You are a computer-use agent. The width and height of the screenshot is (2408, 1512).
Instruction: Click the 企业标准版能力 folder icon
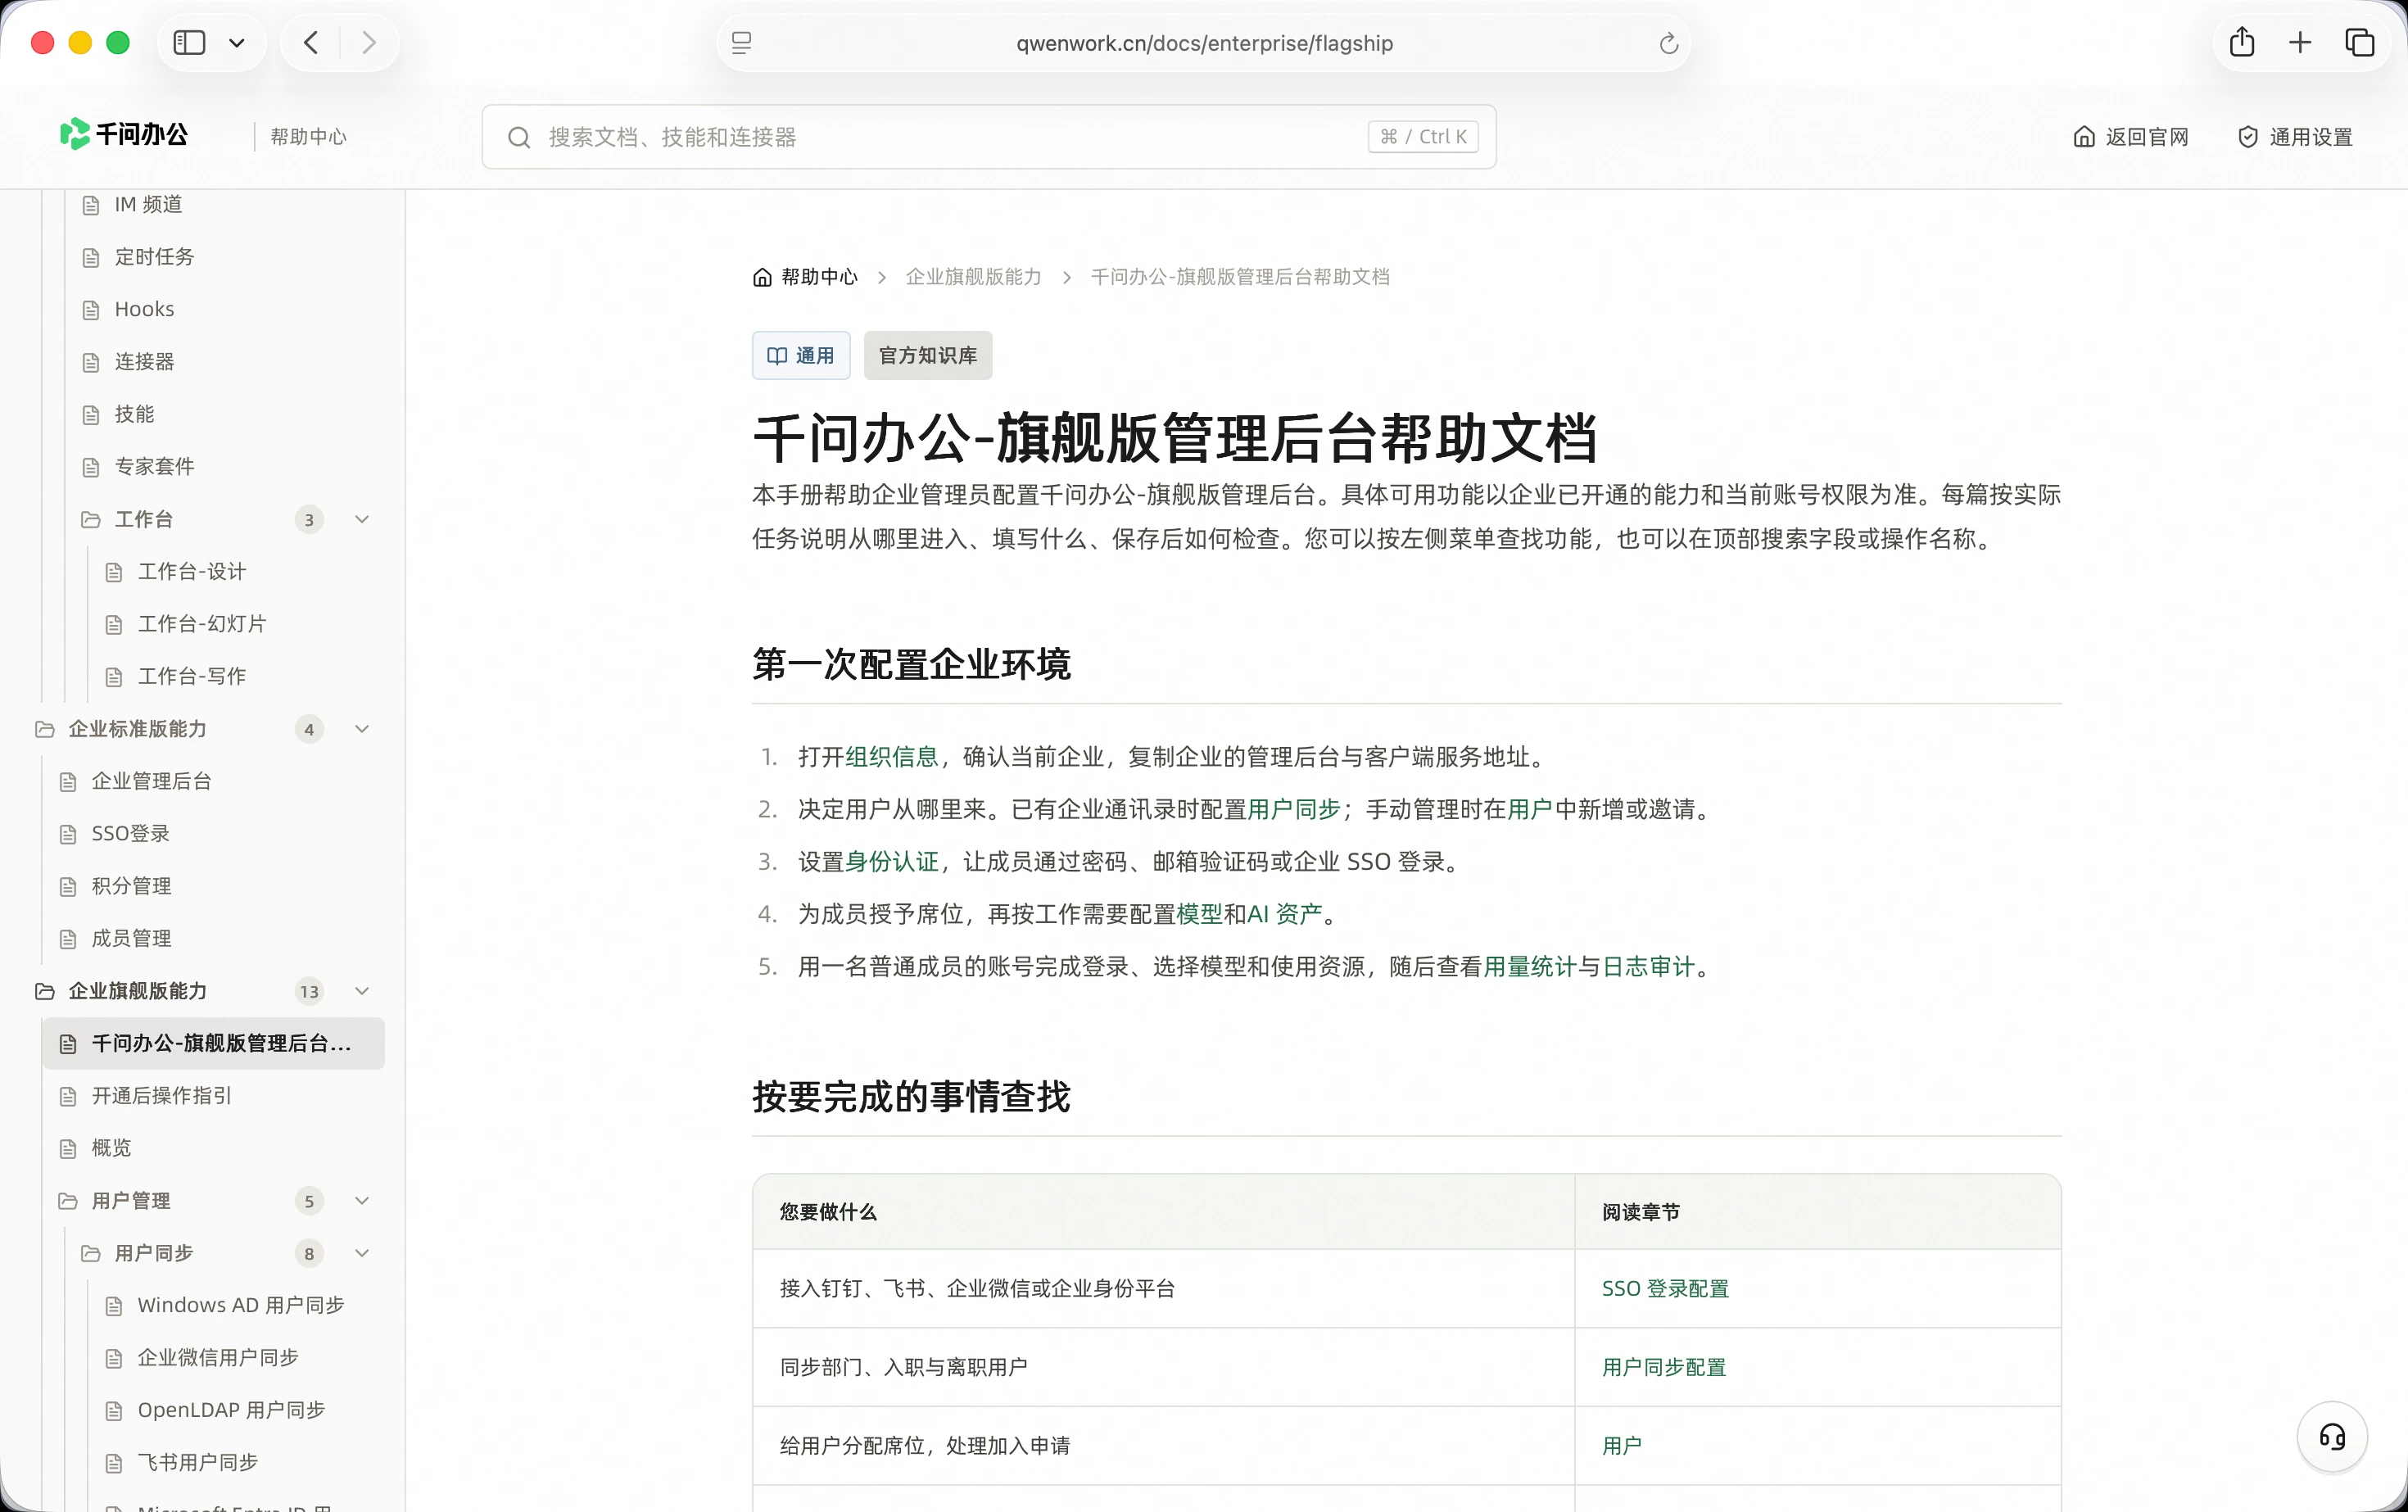point(44,729)
